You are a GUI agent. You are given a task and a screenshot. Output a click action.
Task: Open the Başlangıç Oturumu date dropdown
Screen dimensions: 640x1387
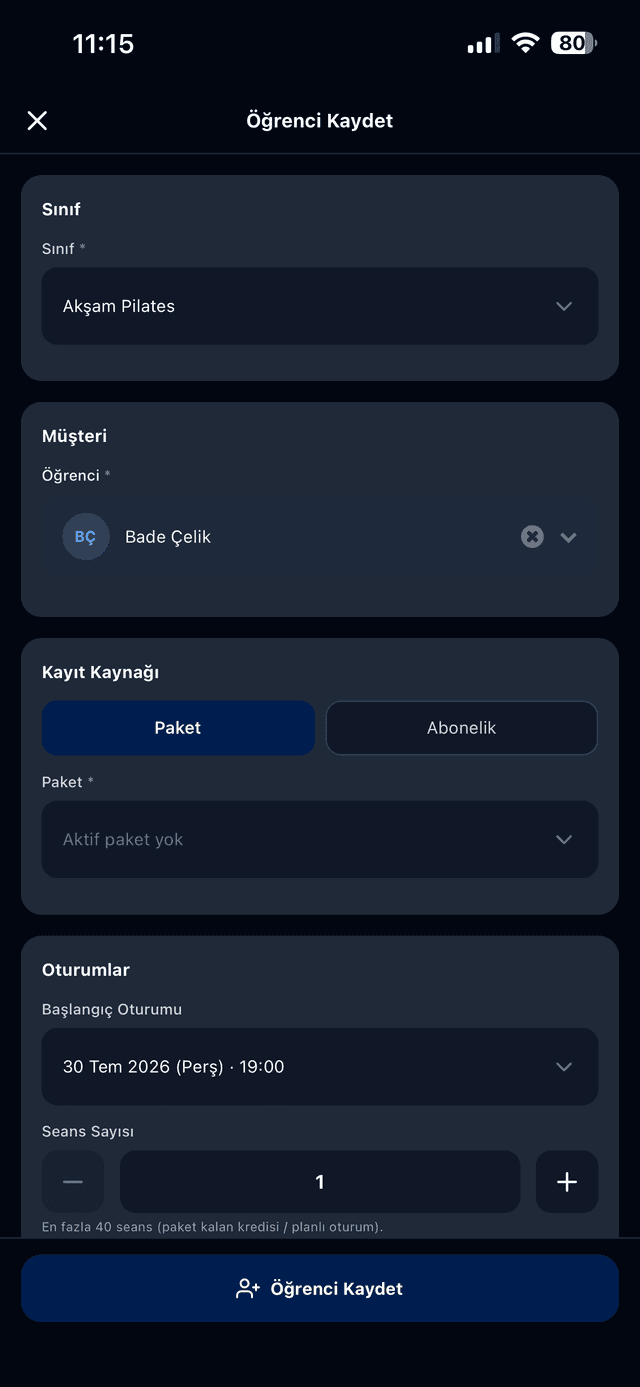pos(320,1067)
